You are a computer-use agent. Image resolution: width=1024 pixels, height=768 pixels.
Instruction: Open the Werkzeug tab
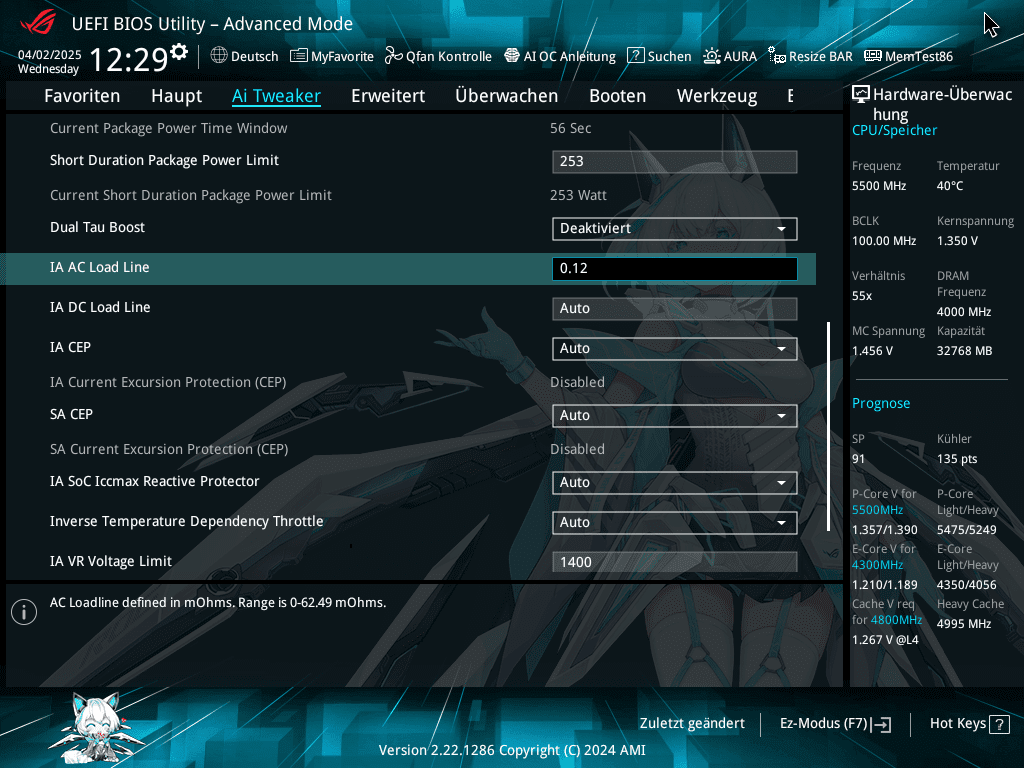coord(717,96)
